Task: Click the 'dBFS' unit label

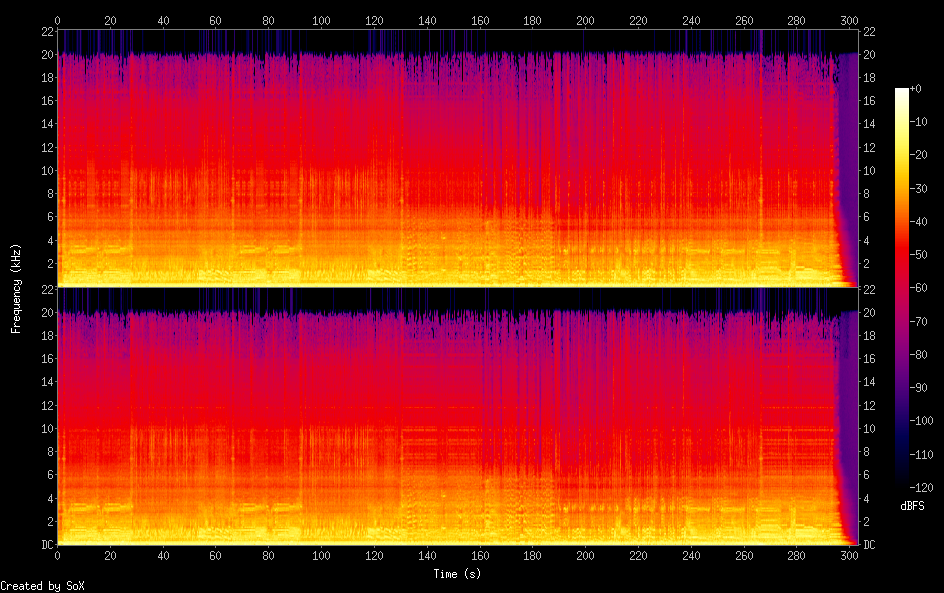Action: (912, 506)
